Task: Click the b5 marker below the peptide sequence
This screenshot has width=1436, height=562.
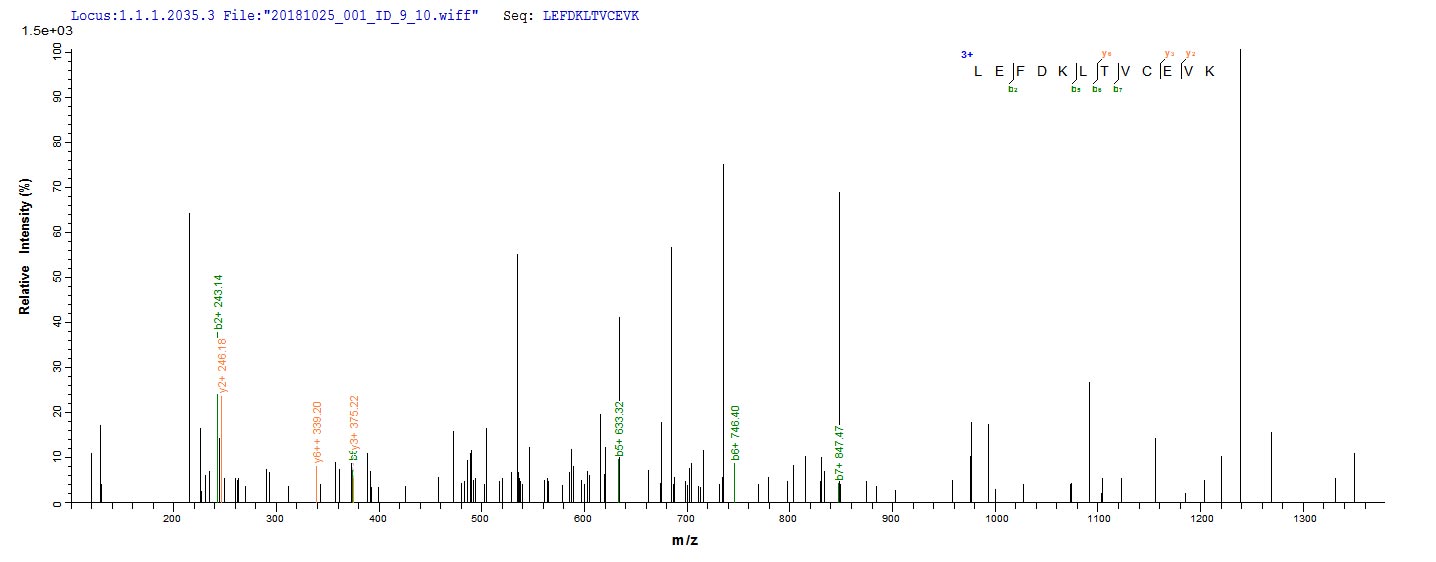Action: click(x=1076, y=90)
